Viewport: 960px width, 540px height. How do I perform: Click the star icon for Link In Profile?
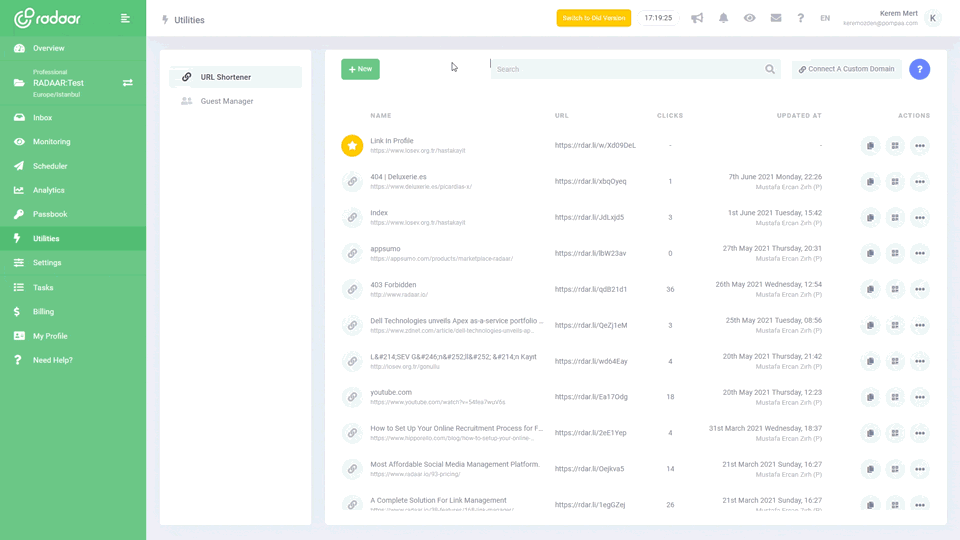pyautogui.click(x=352, y=146)
